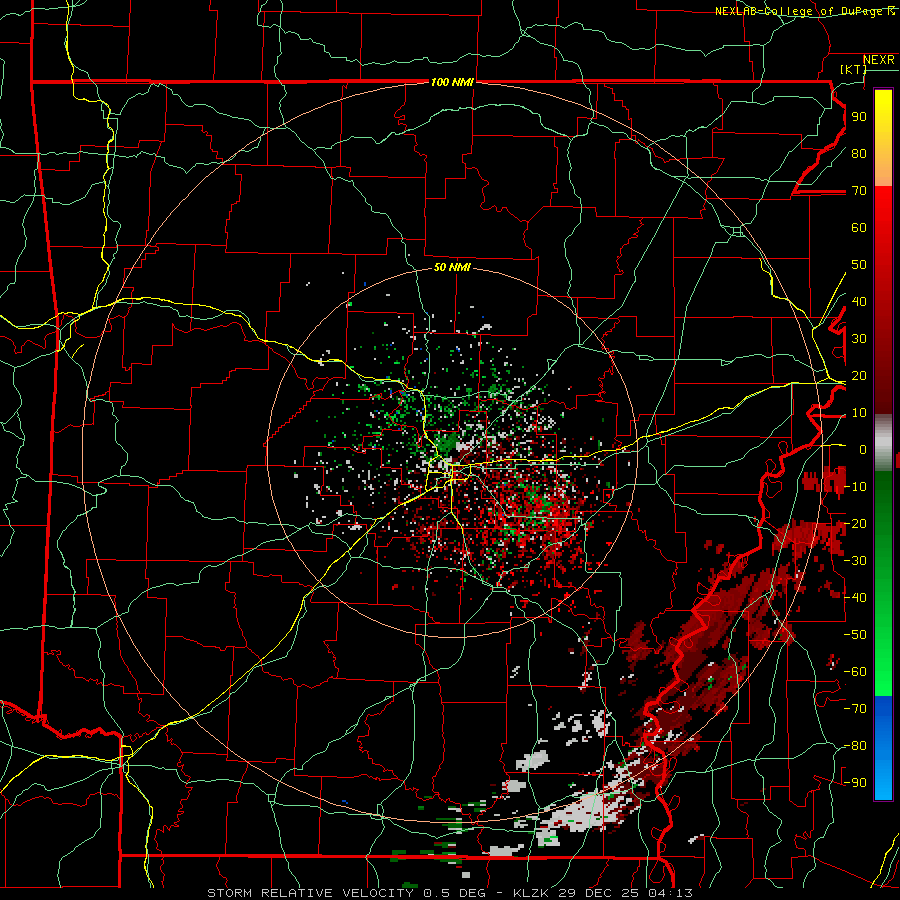Click the '100 NMI' range ring label
Screen dimensions: 900x900
coord(452,82)
